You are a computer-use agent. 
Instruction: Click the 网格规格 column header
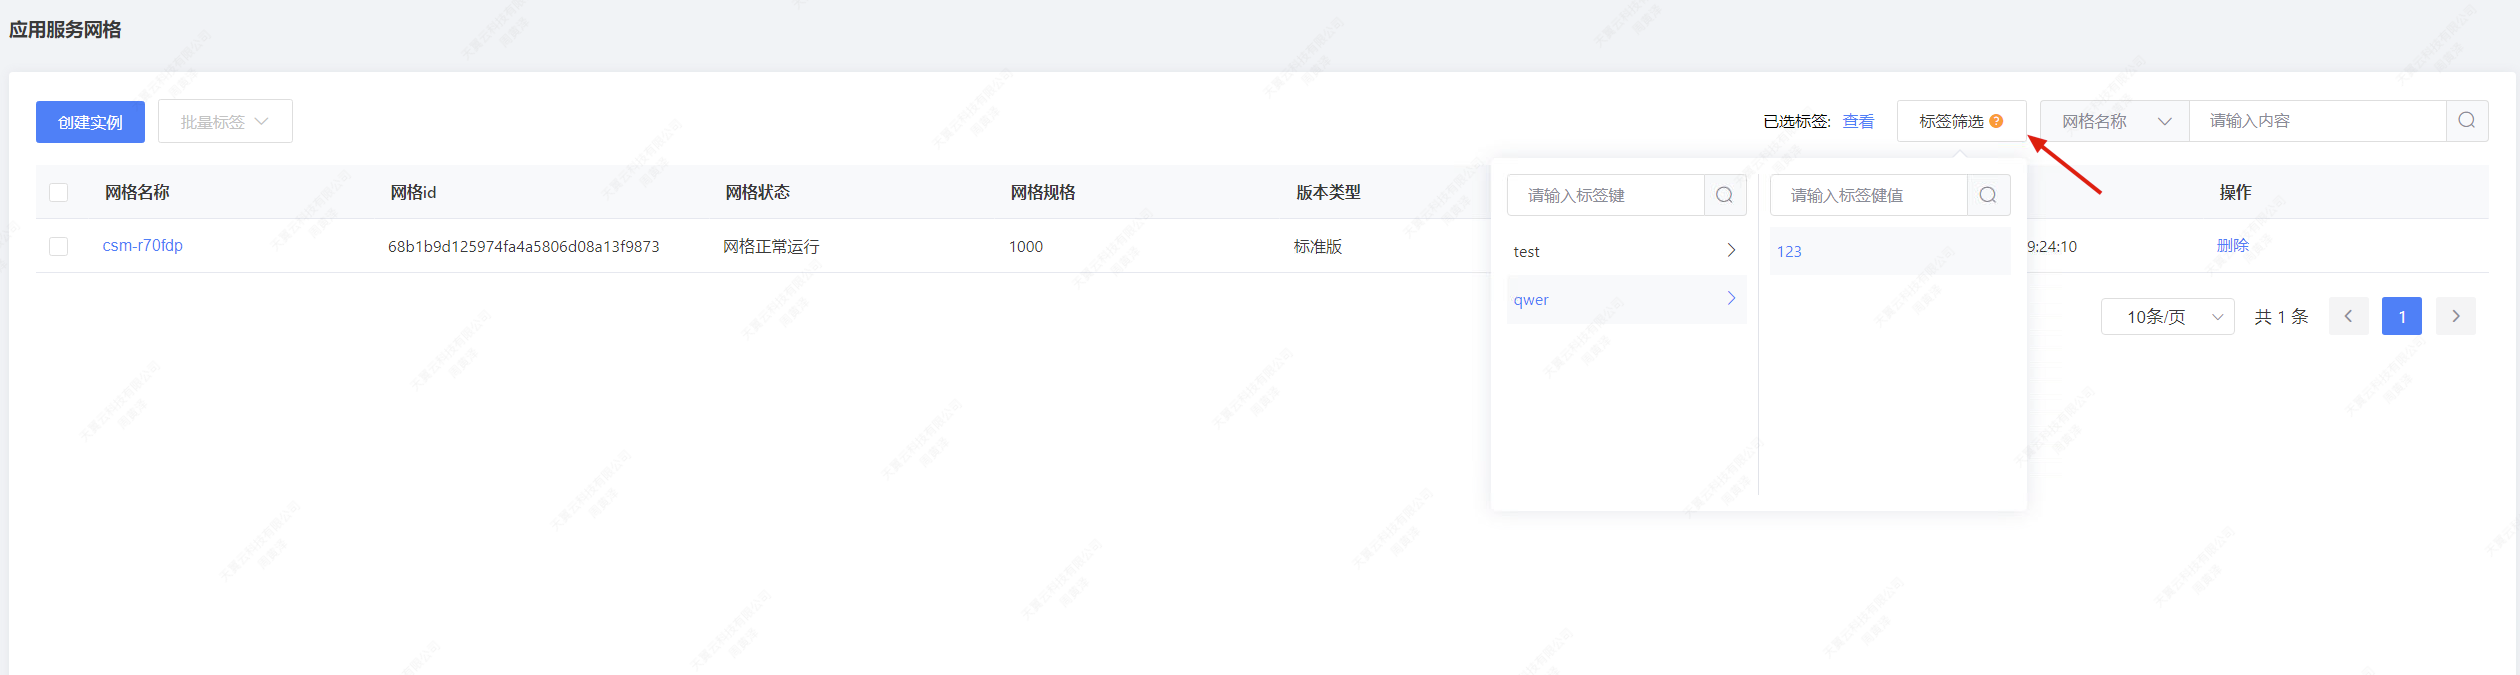1042,192
